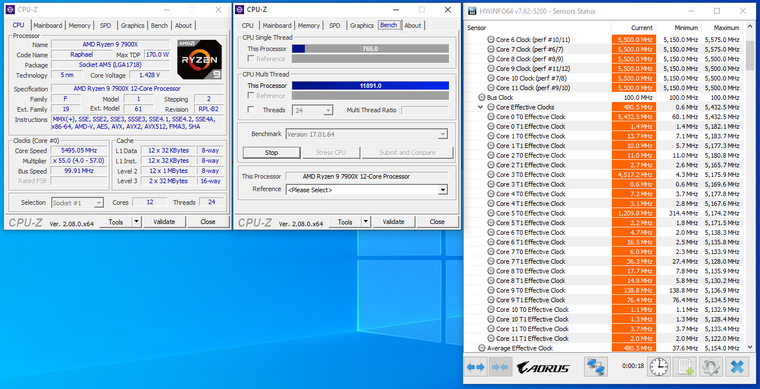Image resolution: width=760 pixels, height=389 pixels.
Task: Open the Socket #1 selection dropdown
Action: (78, 202)
